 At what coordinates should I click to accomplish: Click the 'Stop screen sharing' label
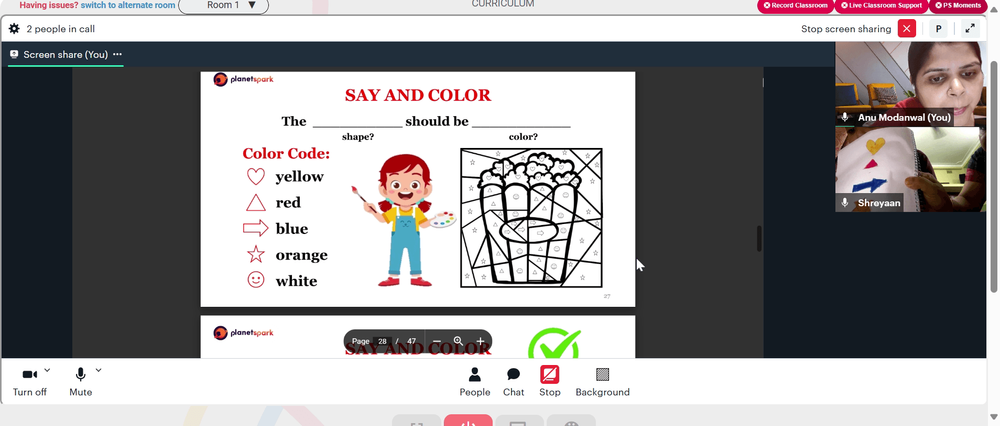pos(846,29)
